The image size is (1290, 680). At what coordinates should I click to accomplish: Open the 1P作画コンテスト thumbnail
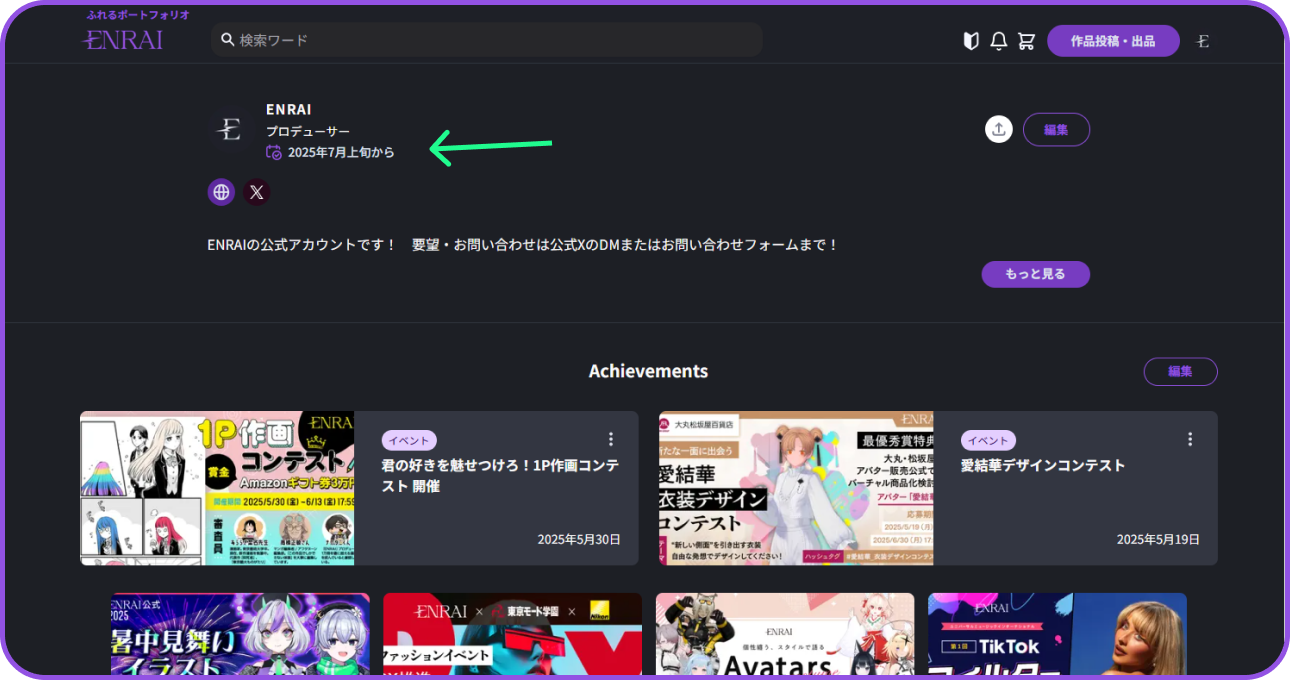(217, 488)
